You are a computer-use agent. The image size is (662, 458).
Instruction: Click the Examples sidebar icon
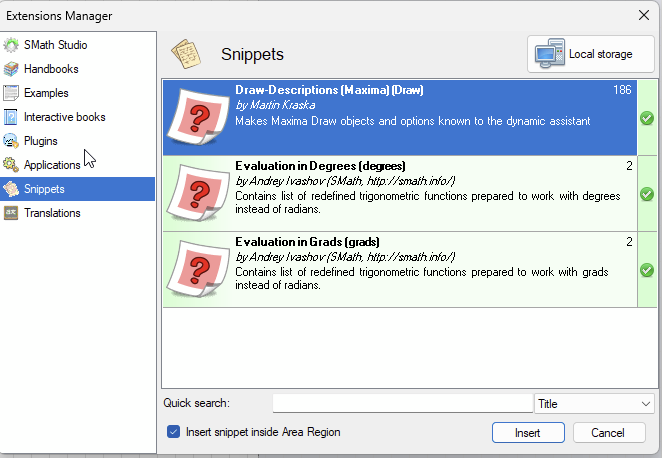(x=11, y=93)
